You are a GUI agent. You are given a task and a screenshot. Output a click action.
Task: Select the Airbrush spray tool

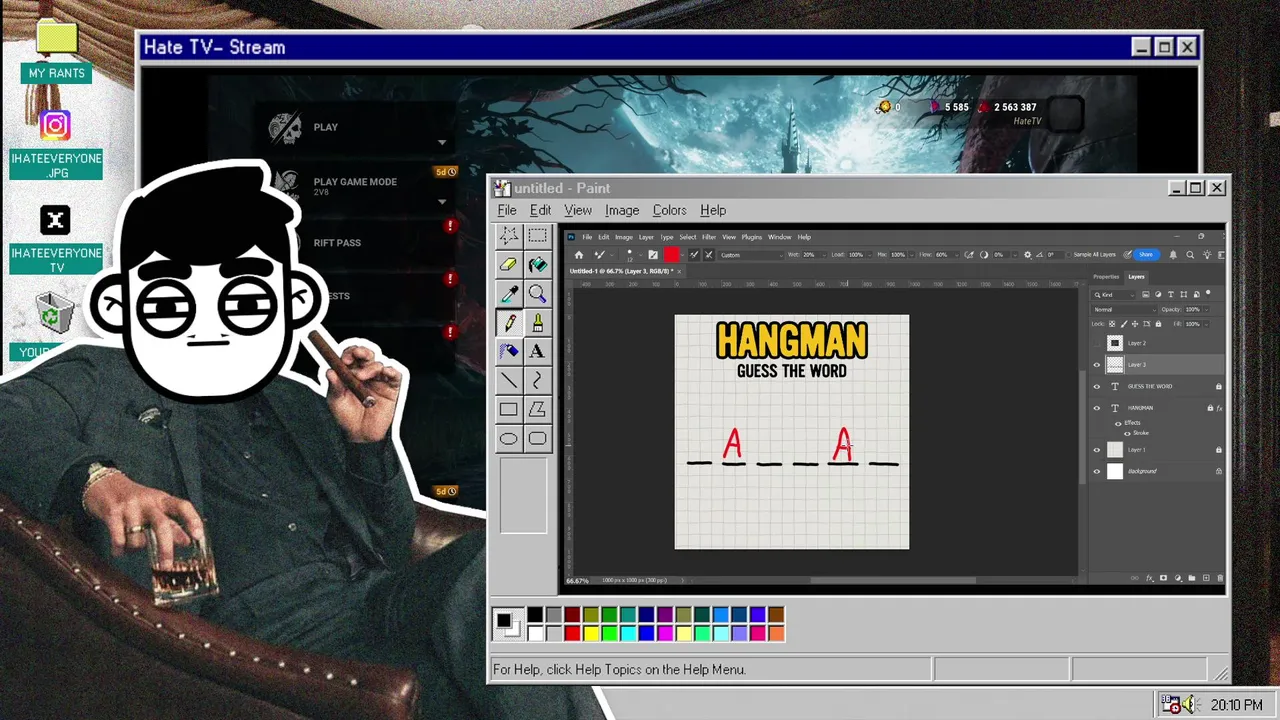pos(509,351)
